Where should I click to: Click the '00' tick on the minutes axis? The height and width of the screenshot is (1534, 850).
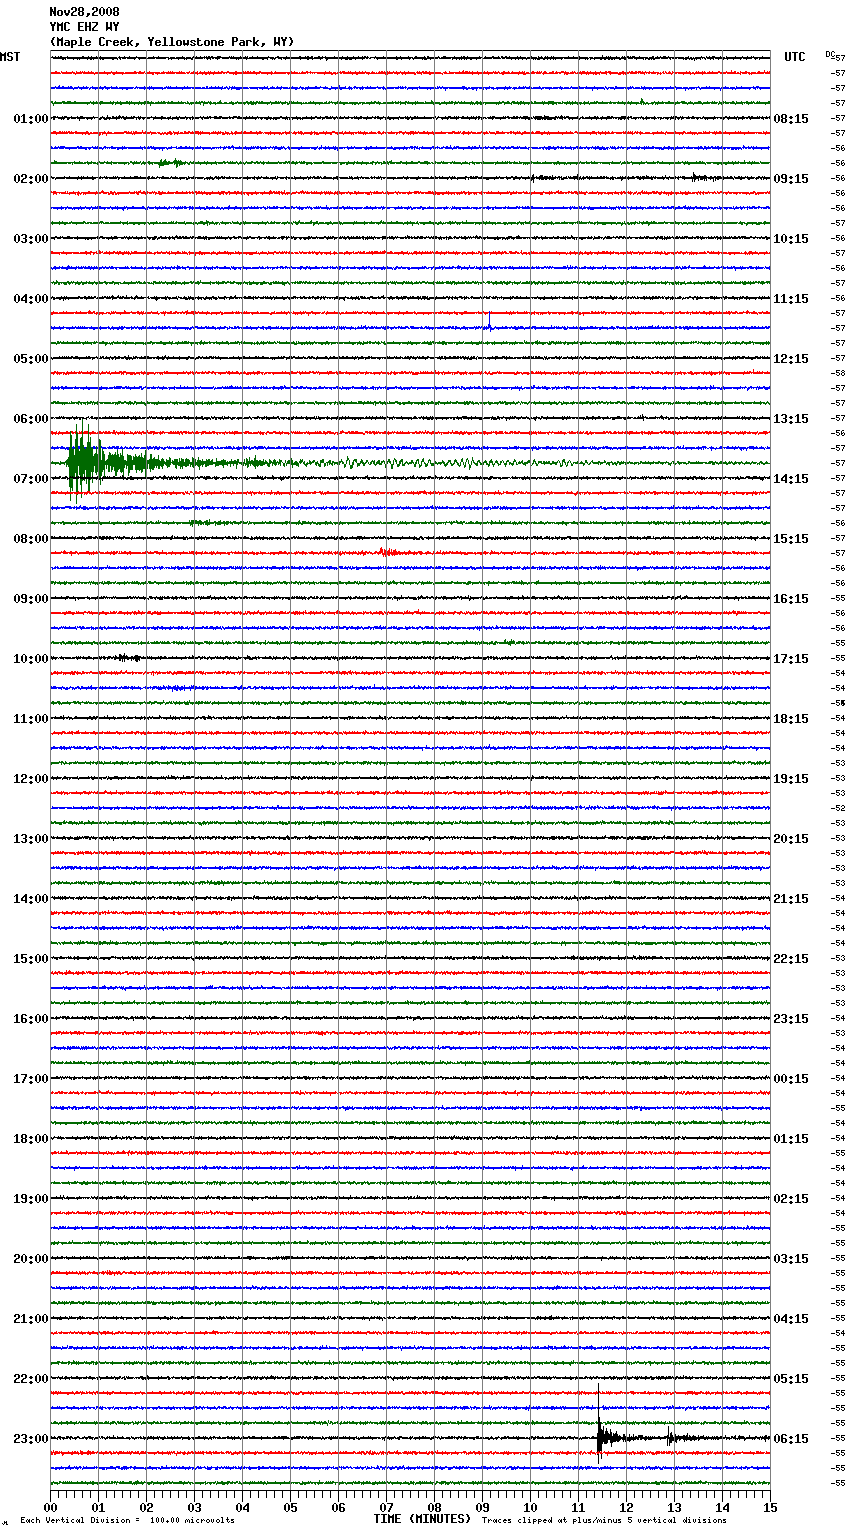[51, 1507]
